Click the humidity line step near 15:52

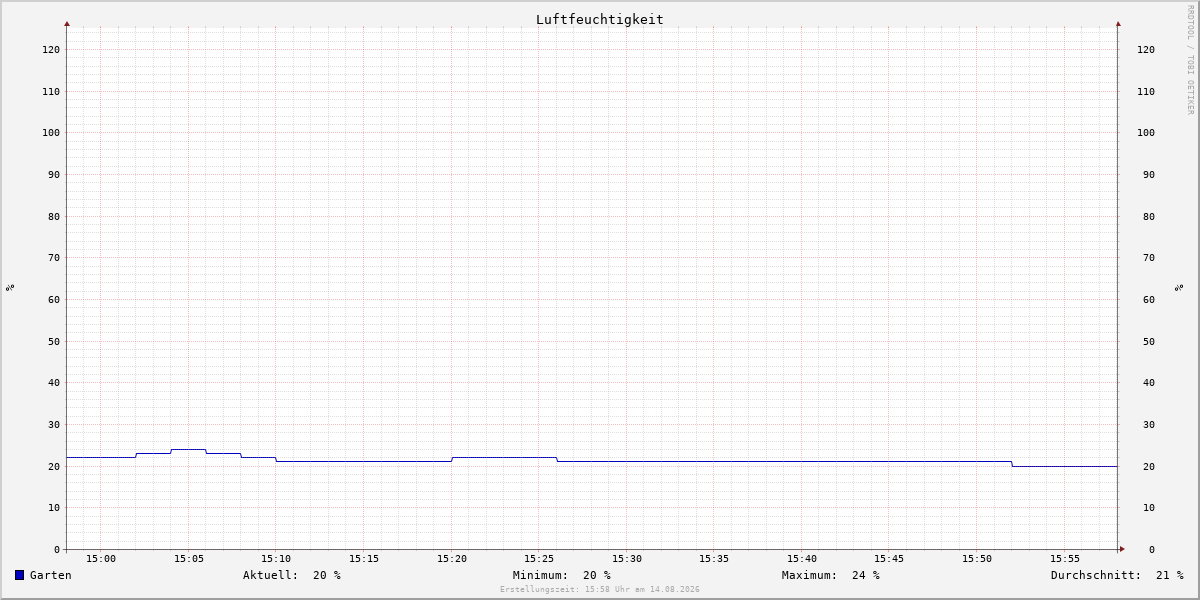coord(1012,464)
